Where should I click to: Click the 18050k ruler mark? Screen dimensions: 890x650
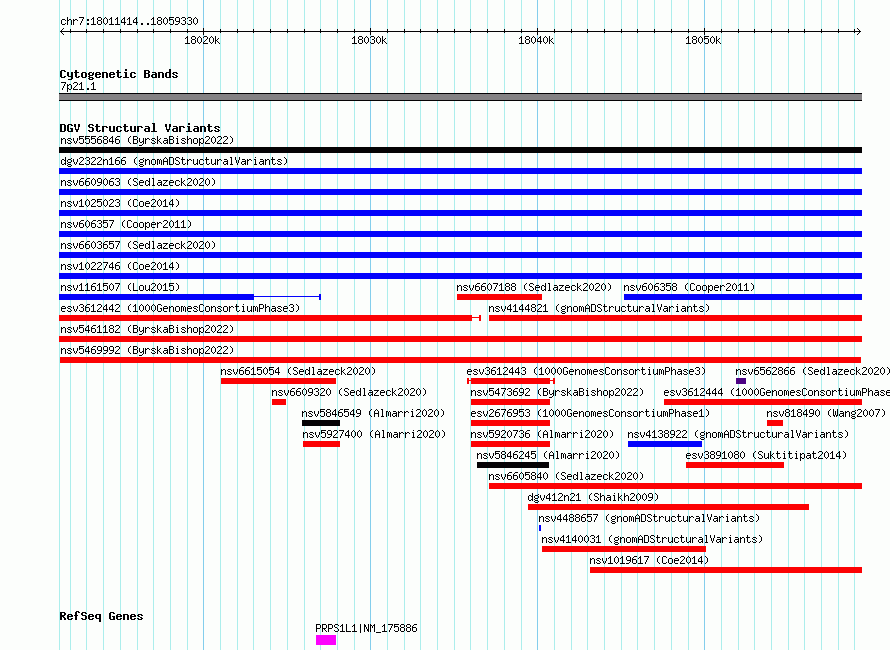703,40
